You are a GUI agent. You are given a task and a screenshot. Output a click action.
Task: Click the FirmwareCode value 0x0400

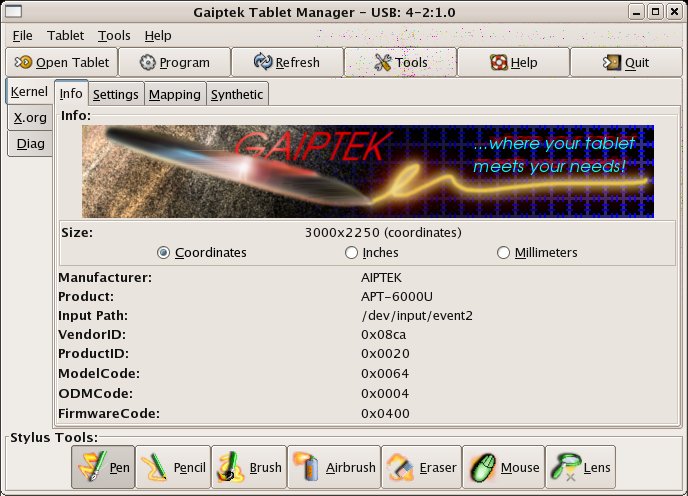pos(385,413)
